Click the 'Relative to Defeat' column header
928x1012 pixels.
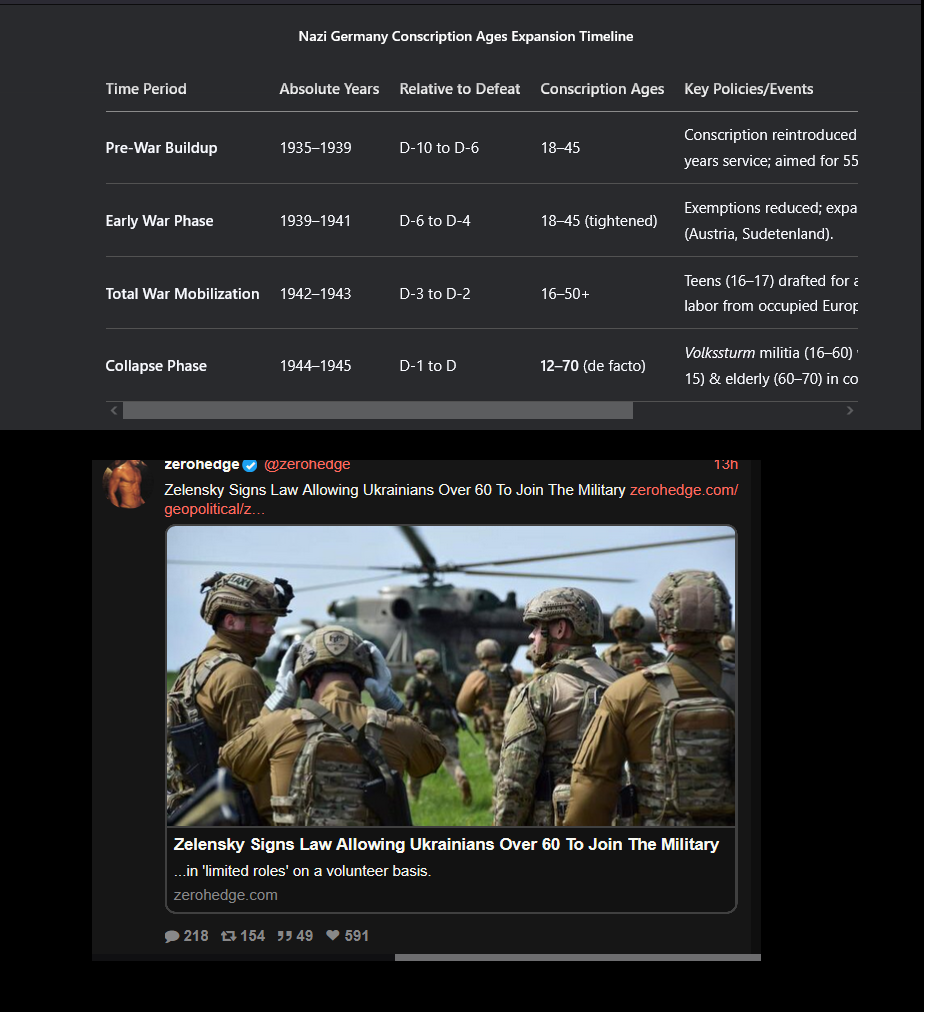point(459,89)
